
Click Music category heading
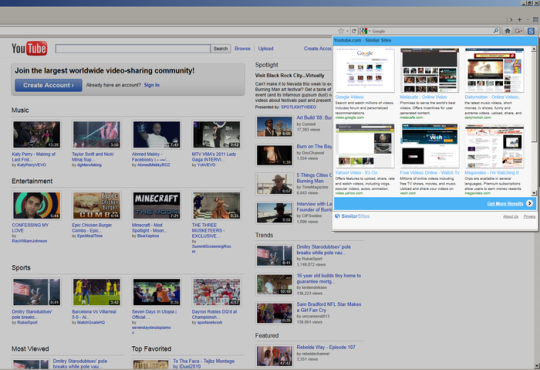(x=20, y=110)
